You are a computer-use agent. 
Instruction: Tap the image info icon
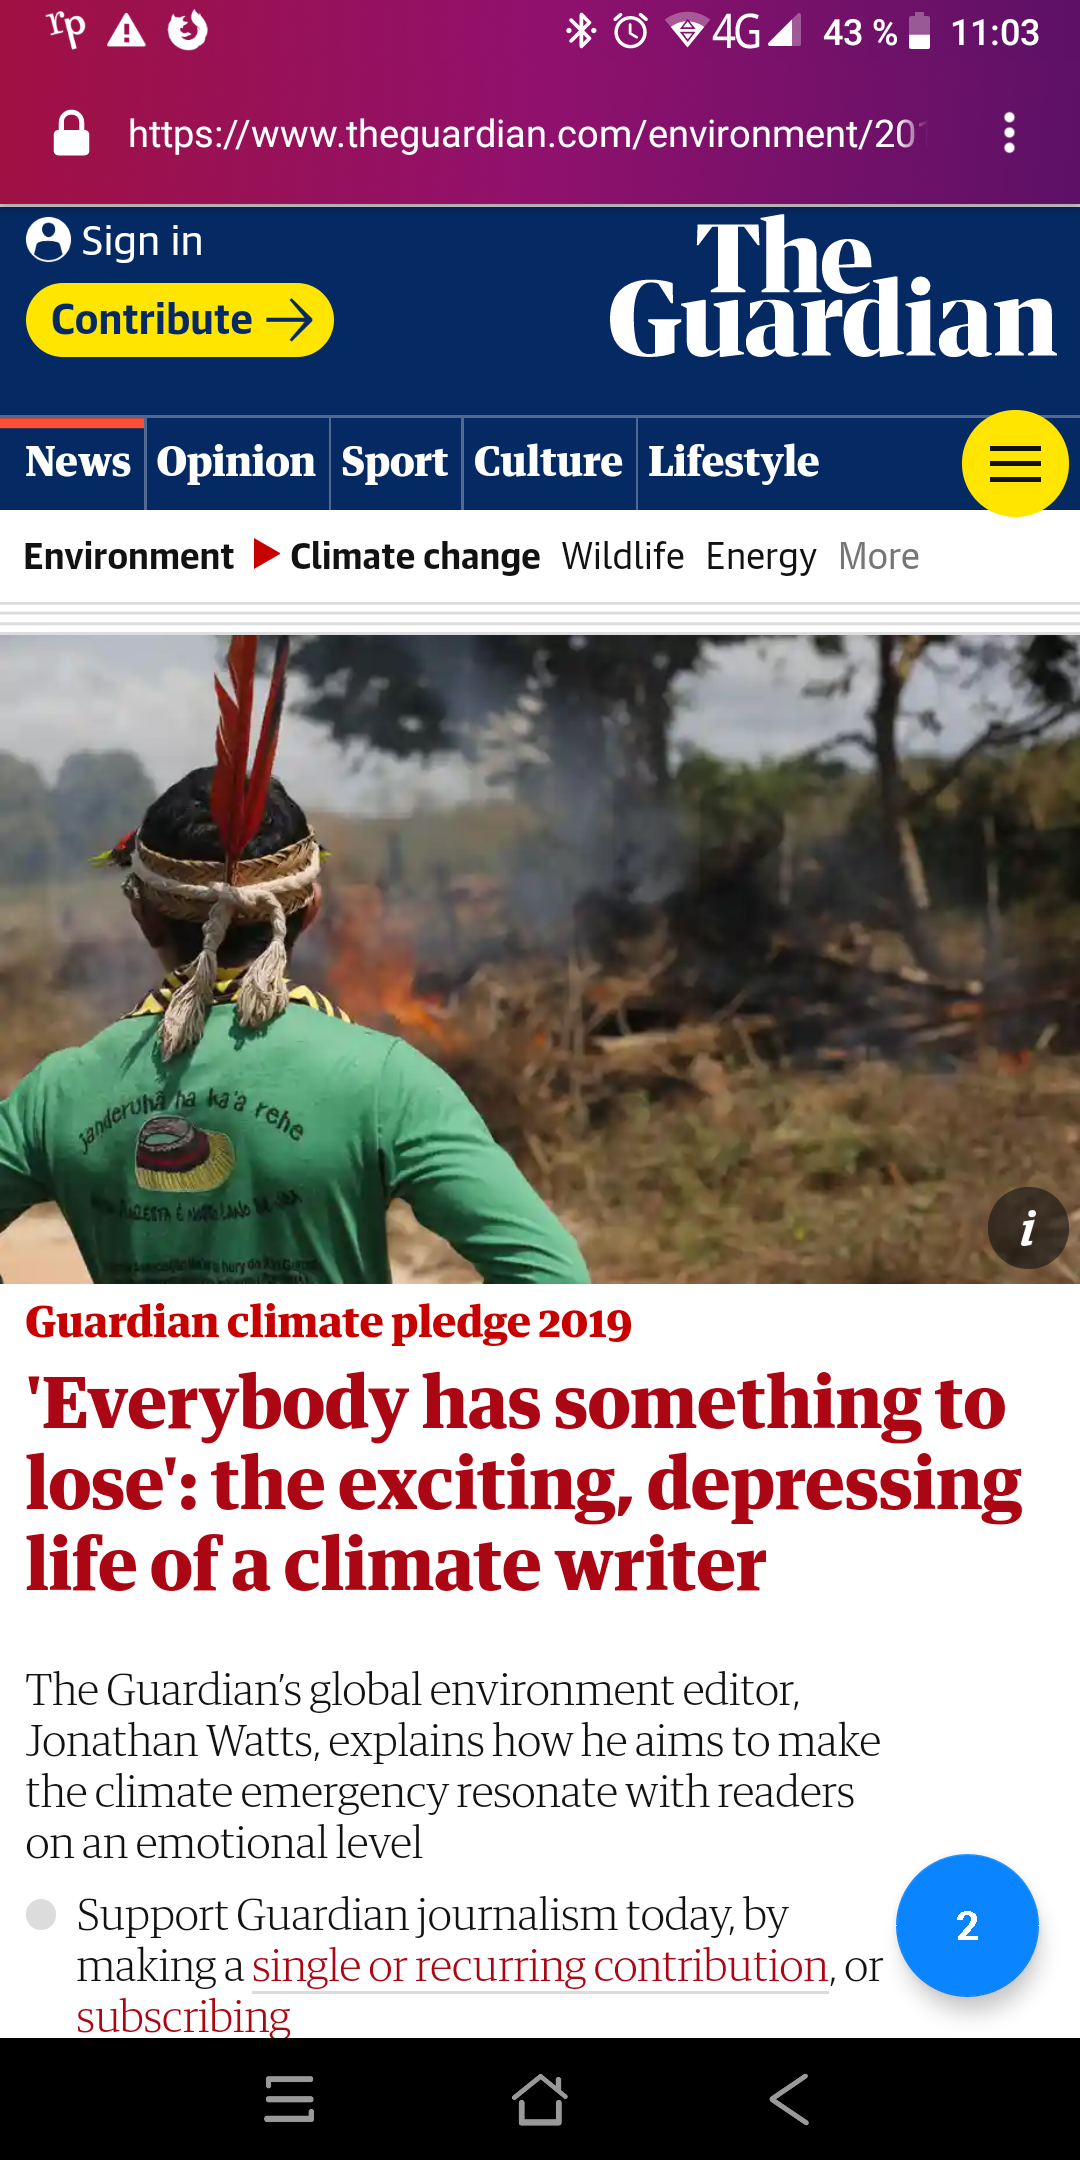[1028, 1228]
